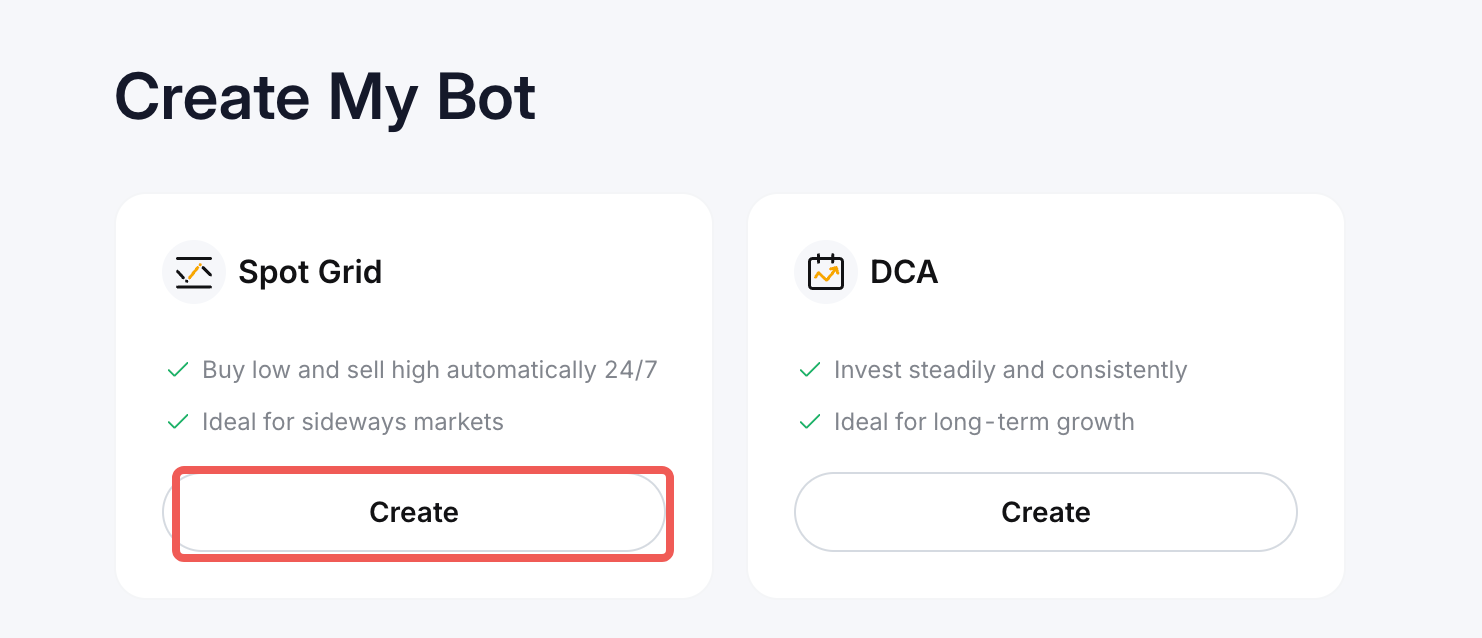Select the 'Spot Grid' card title
The image size is (1482, 638).
(x=310, y=272)
